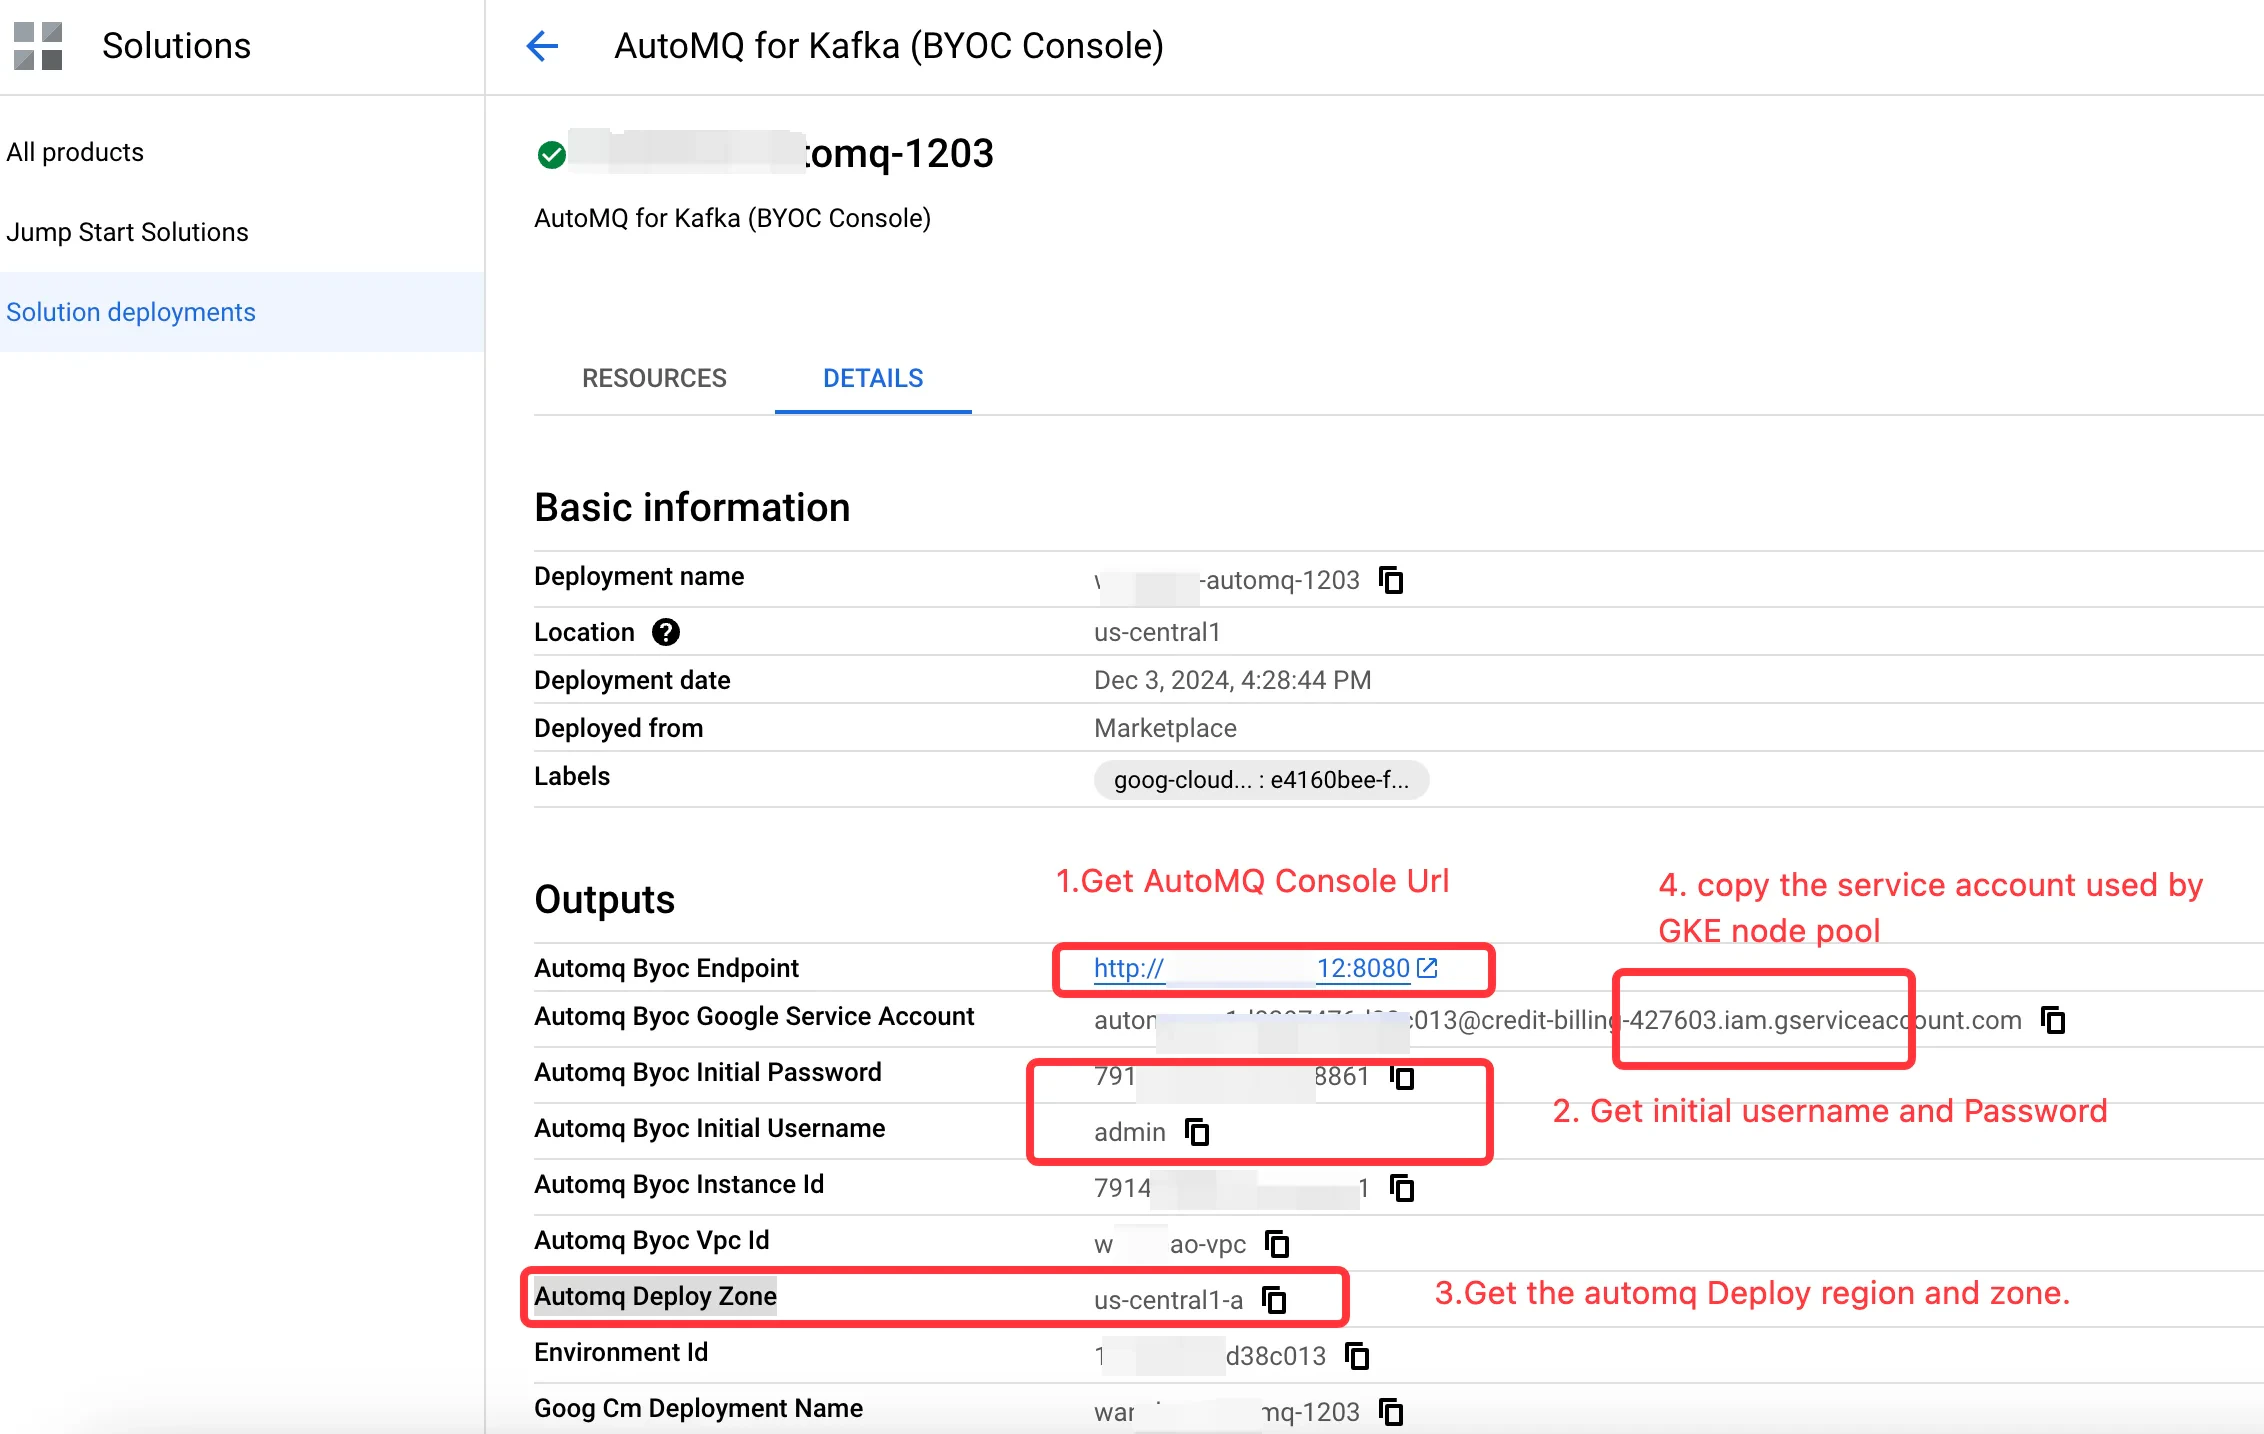
Task: Open external link icon next to endpoint
Action: click(x=1428, y=968)
